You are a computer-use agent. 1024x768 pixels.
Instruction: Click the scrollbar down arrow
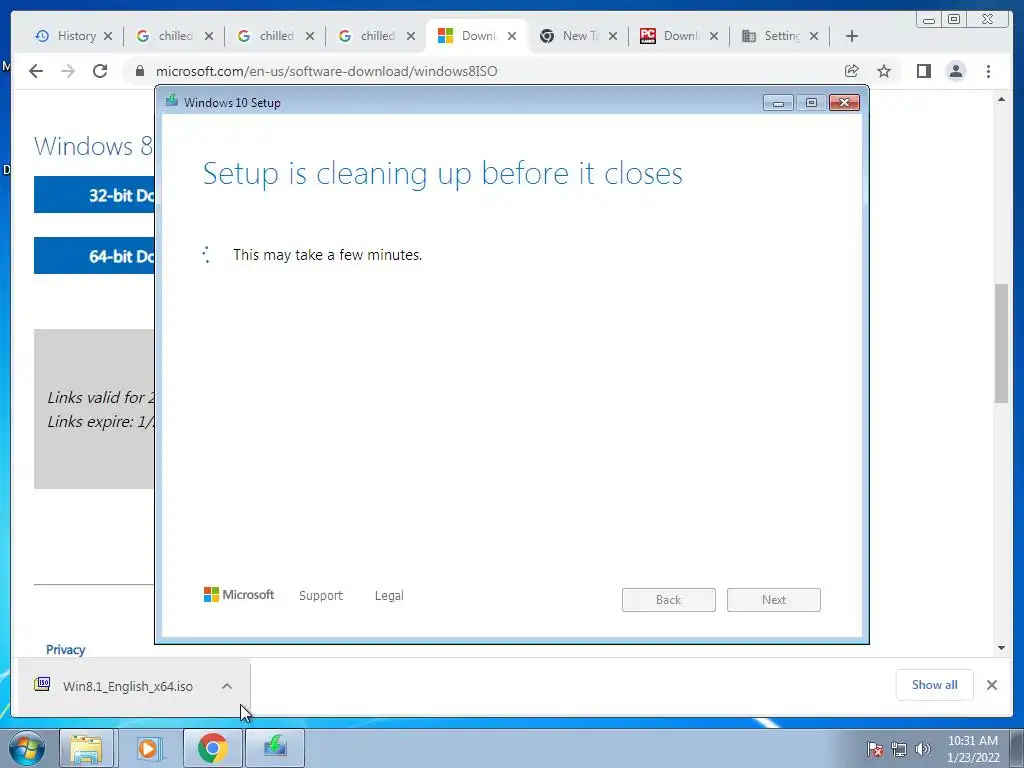(x=1001, y=648)
